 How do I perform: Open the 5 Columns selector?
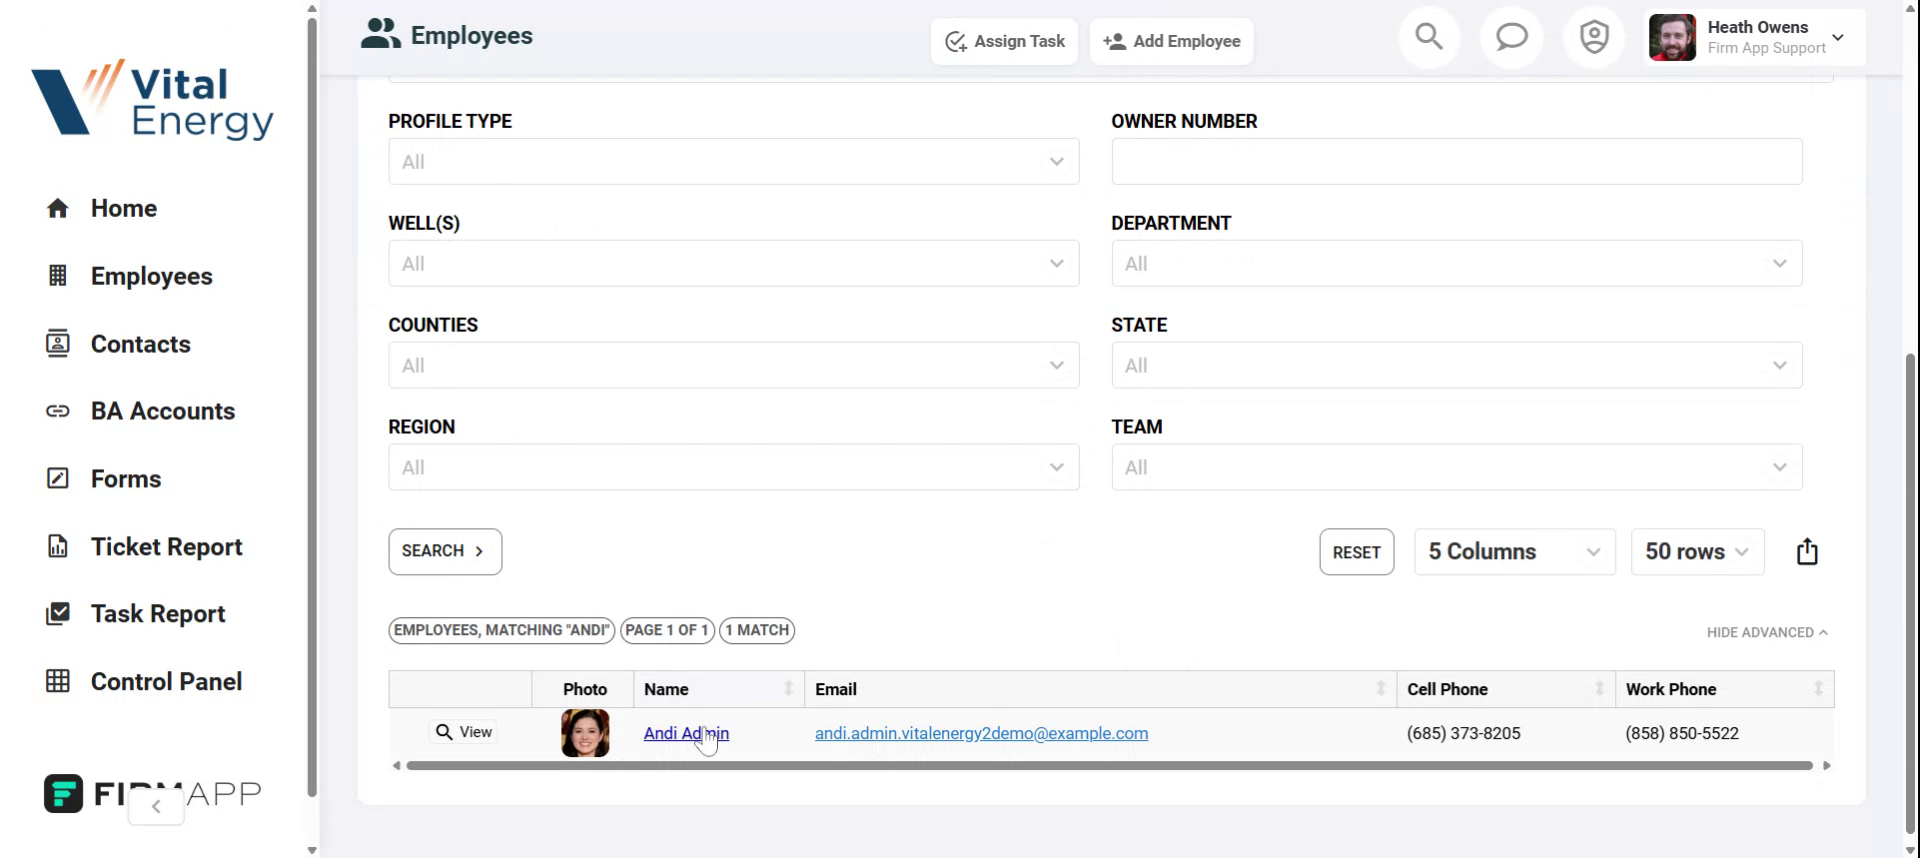point(1515,552)
